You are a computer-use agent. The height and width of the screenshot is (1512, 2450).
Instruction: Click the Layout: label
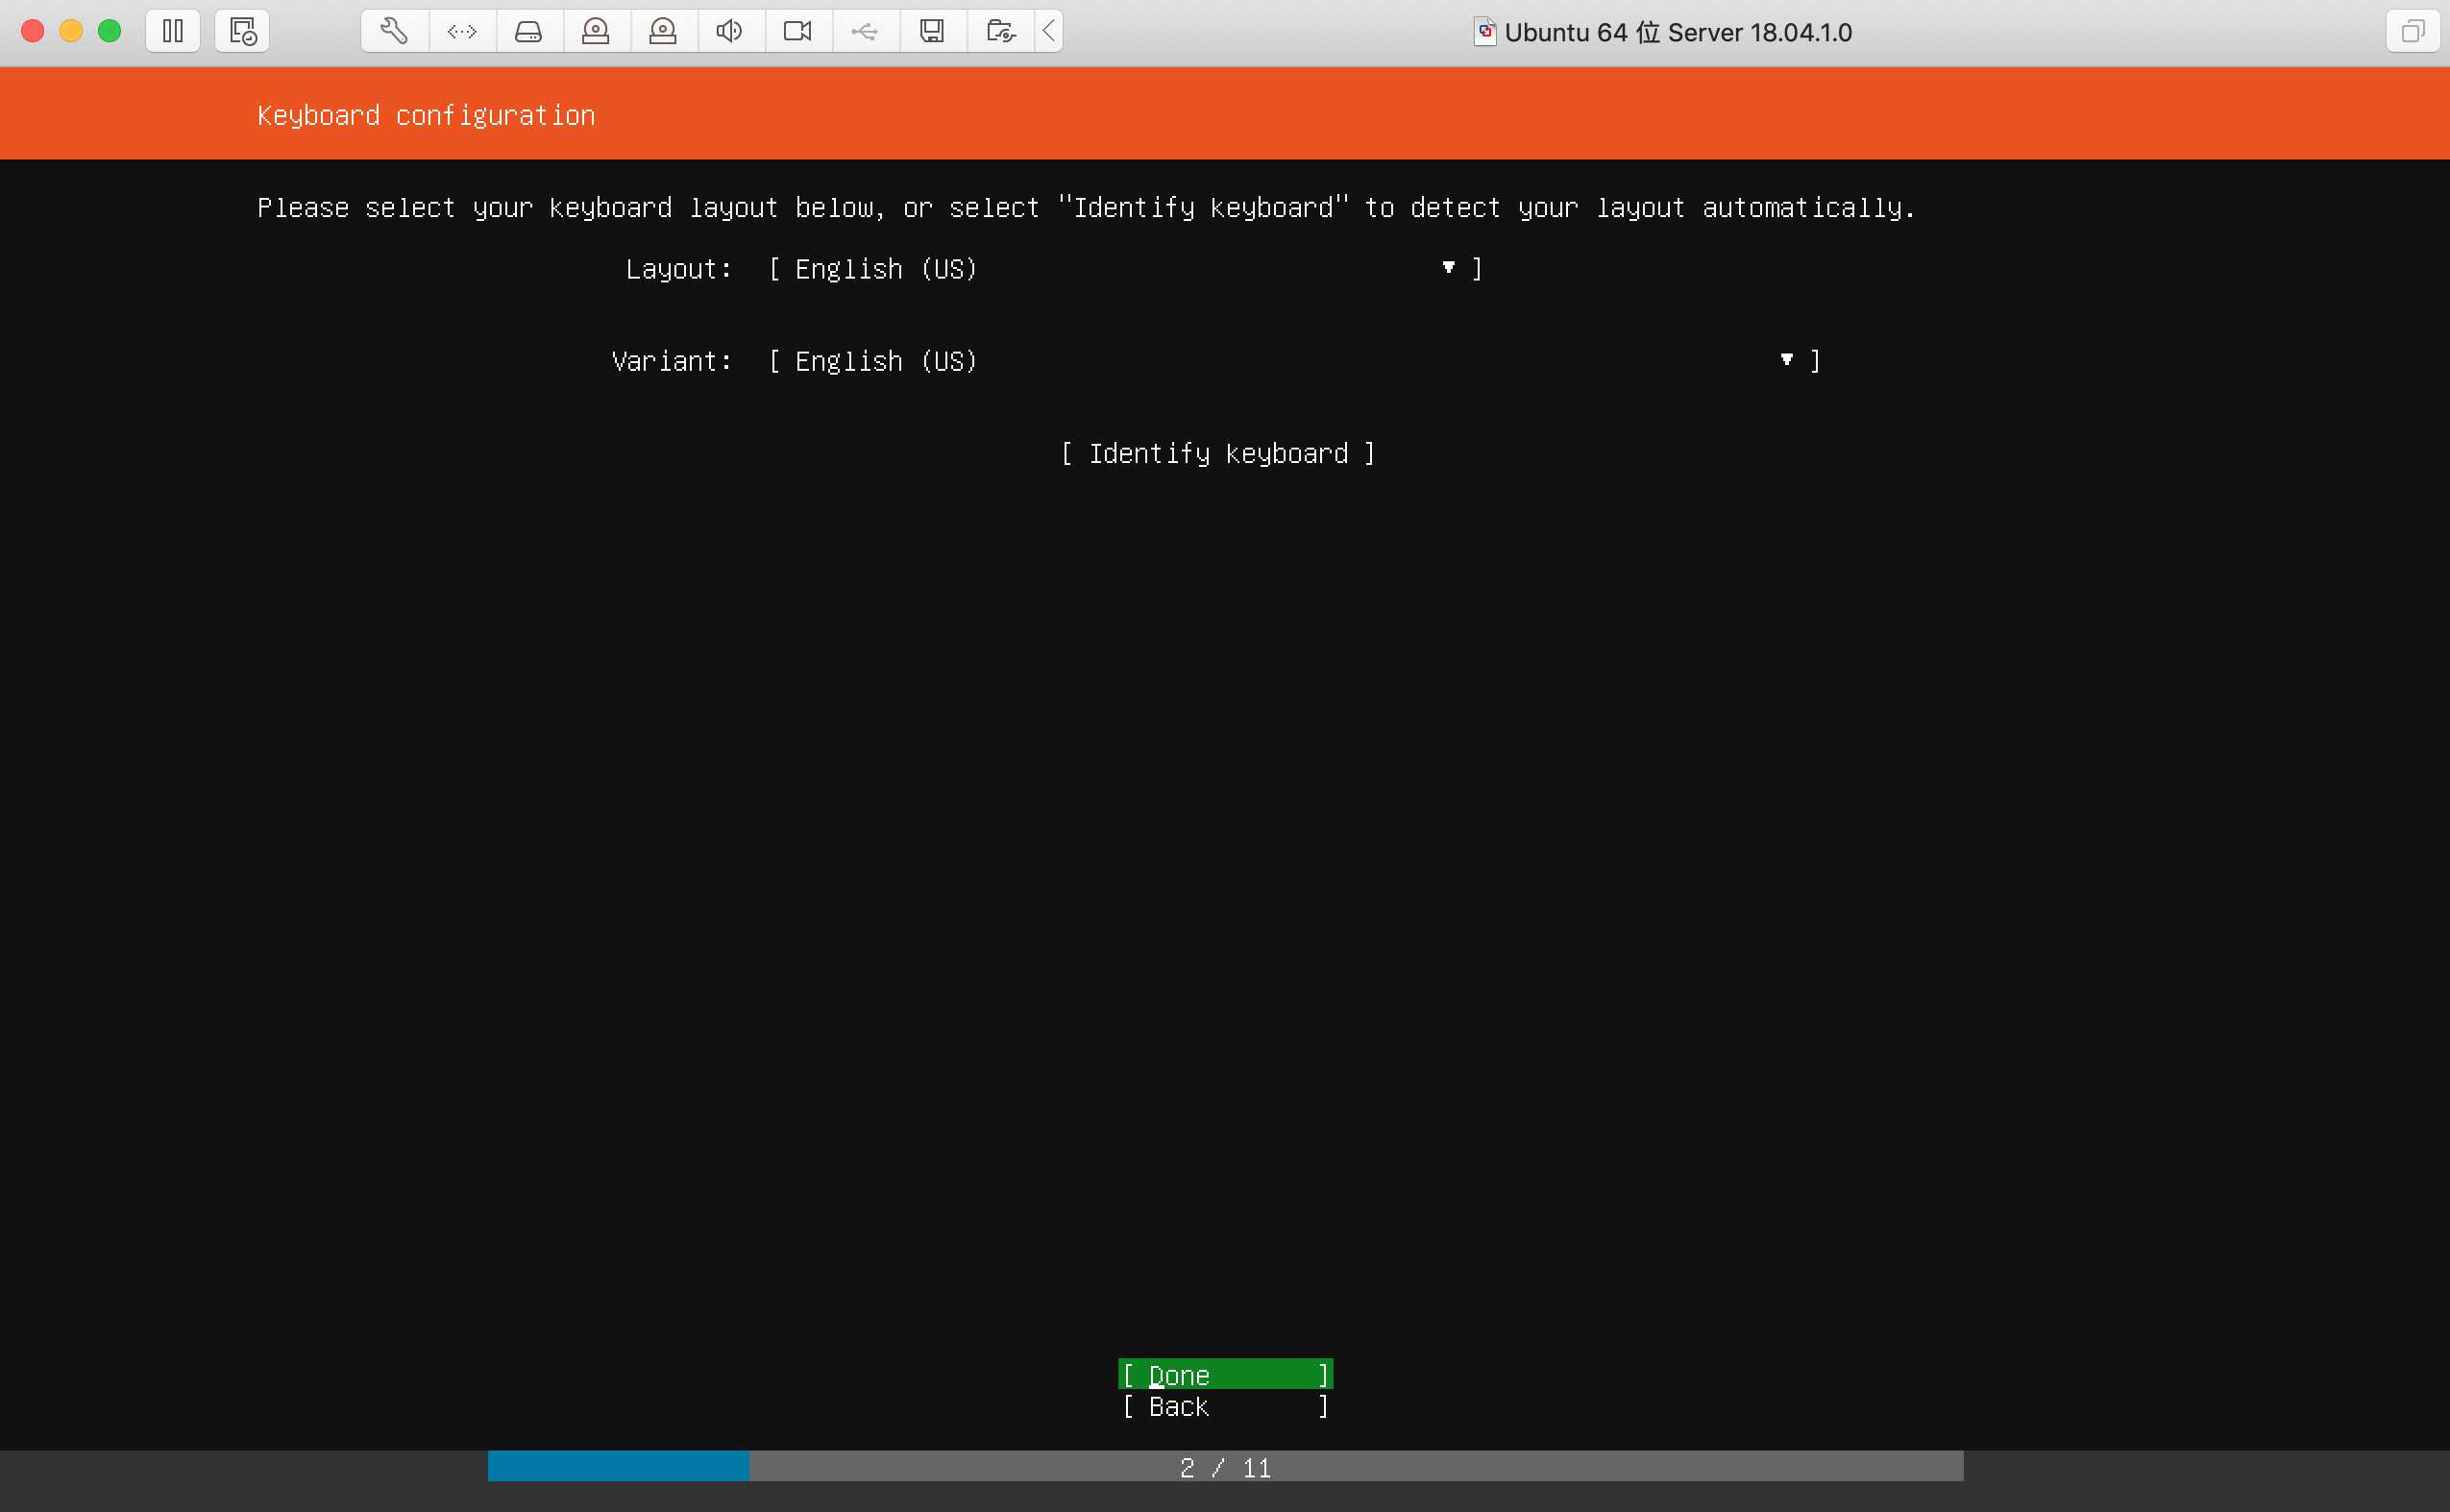678,269
